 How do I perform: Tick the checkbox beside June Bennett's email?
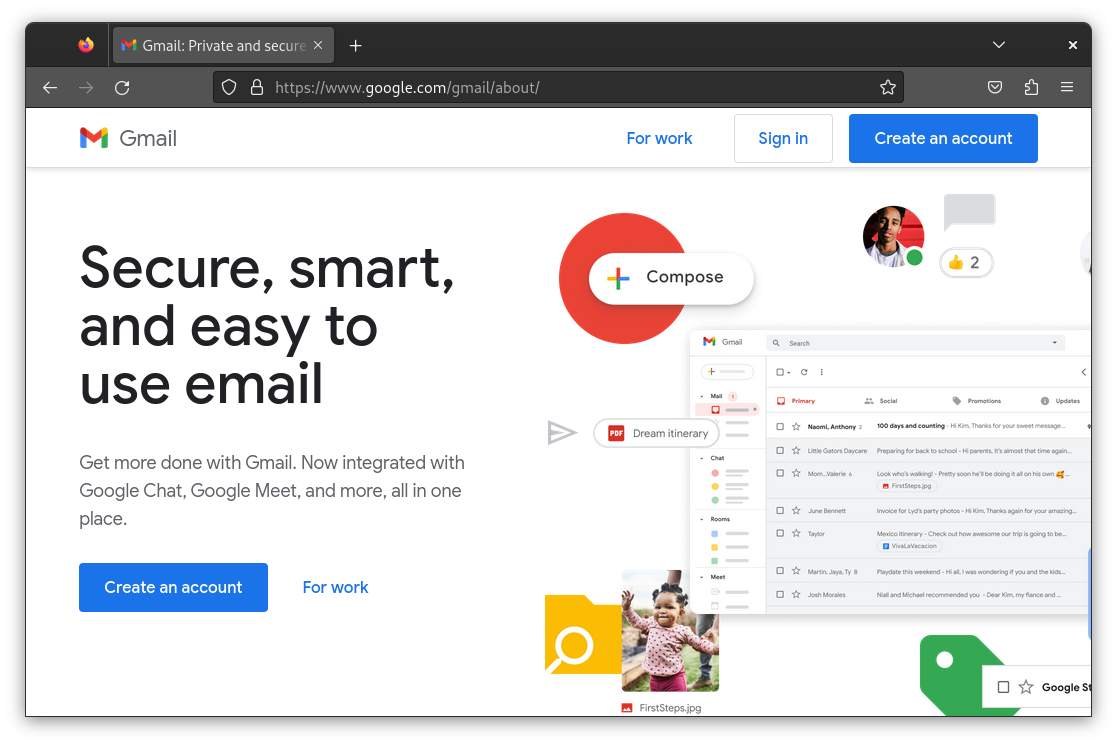(x=780, y=511)
